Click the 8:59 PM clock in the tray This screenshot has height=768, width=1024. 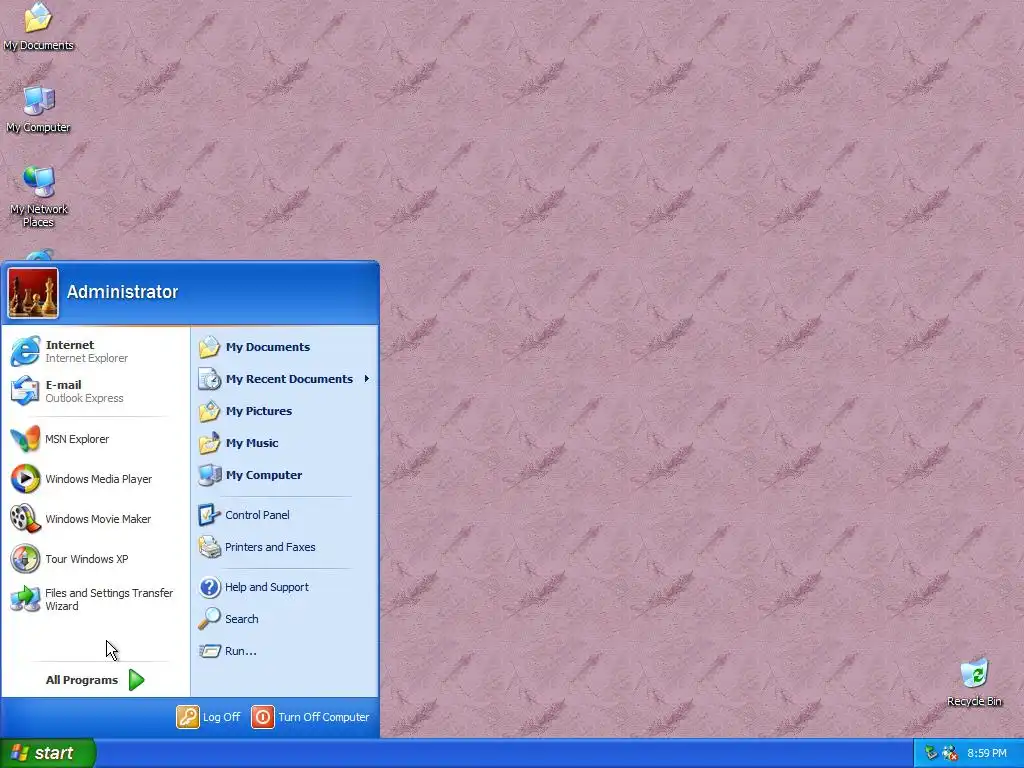pos(987,753)
